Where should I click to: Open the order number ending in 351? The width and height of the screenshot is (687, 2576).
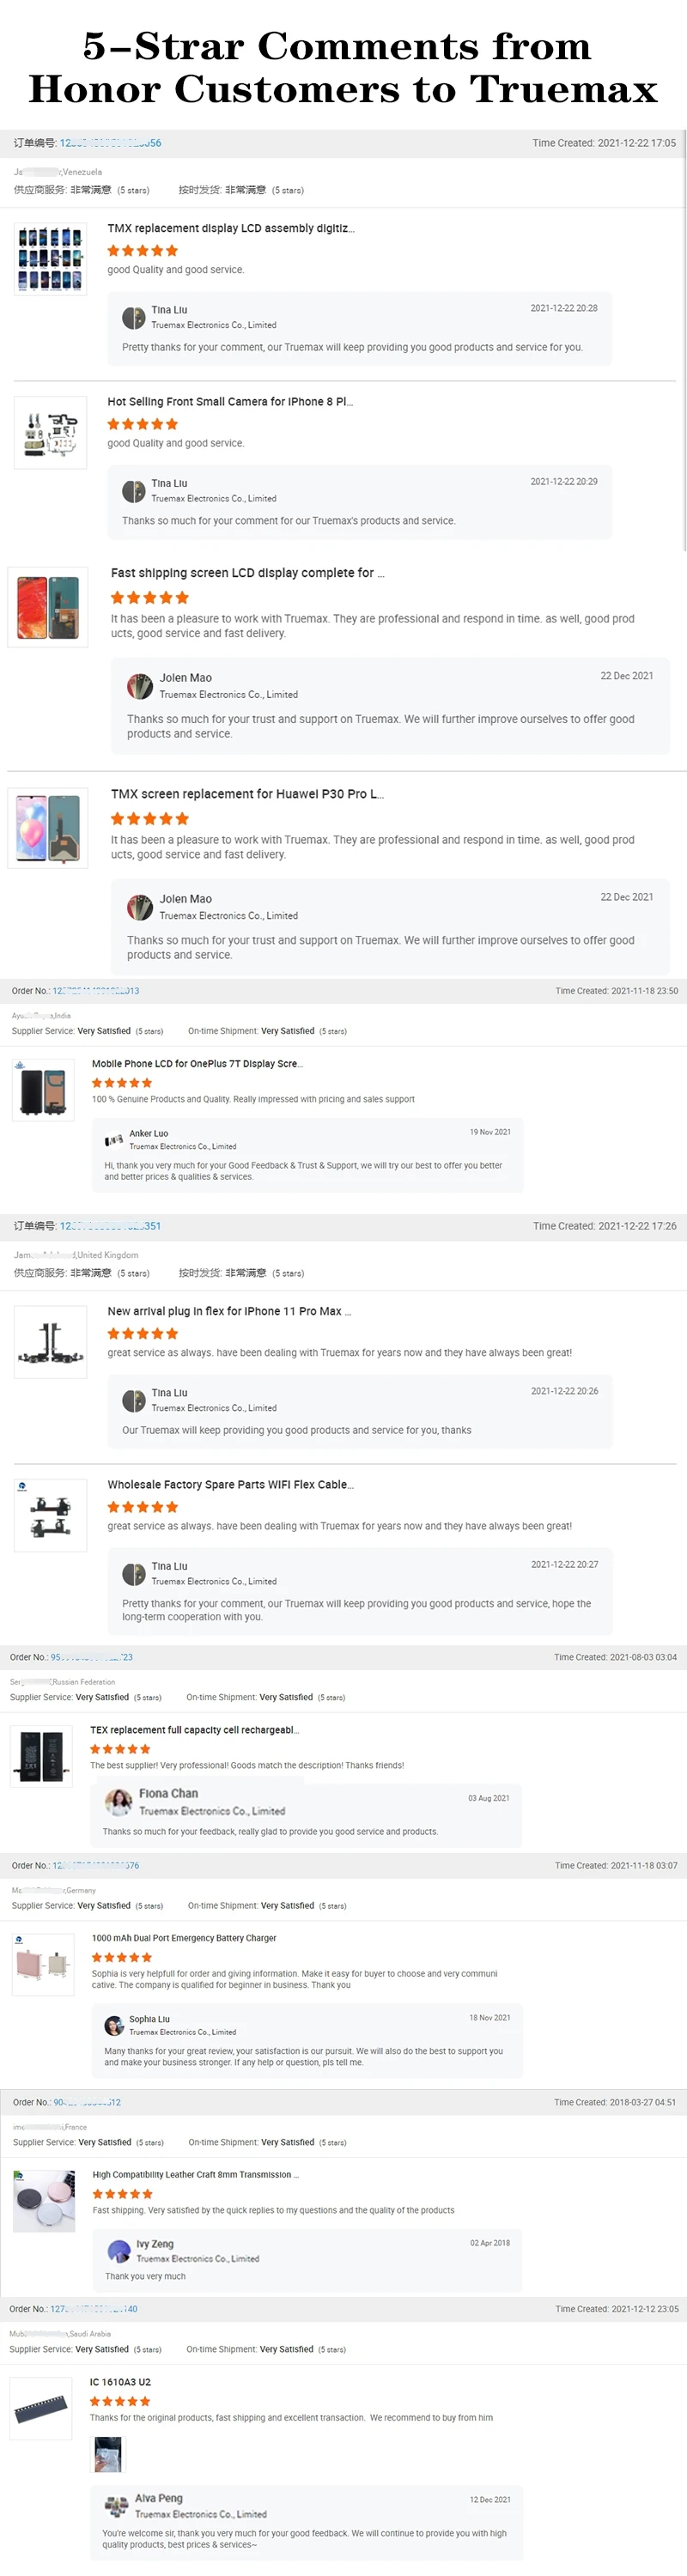(x=110, y=1226)
